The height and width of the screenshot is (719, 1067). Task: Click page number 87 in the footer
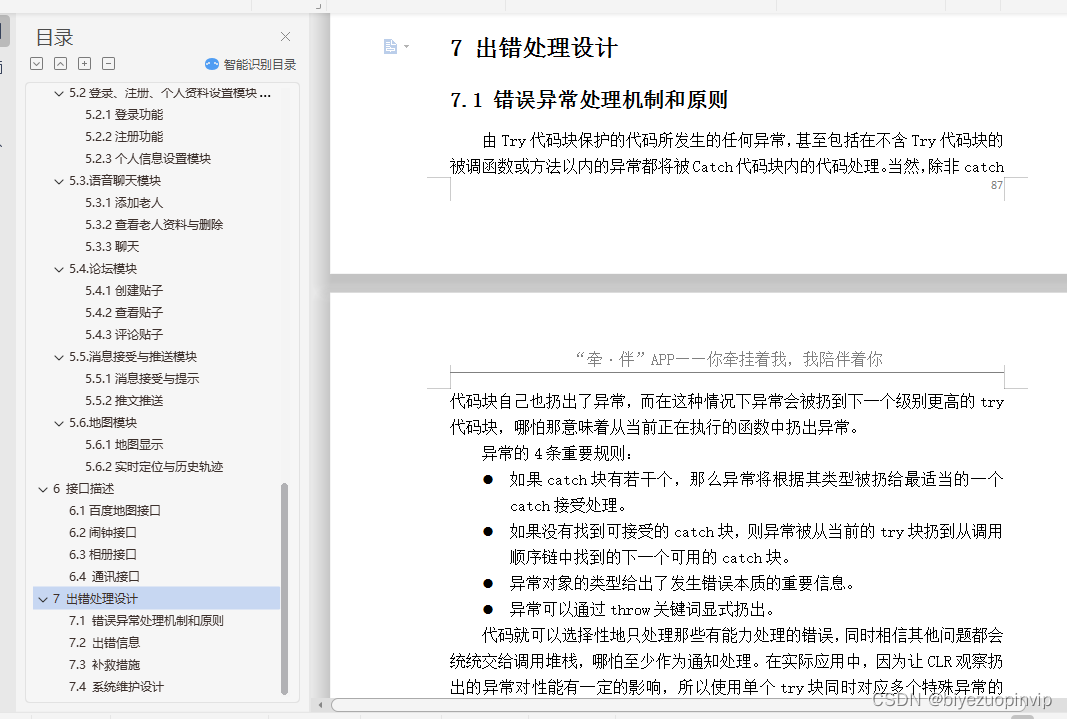pyautogui.click(x=997, y=185)
